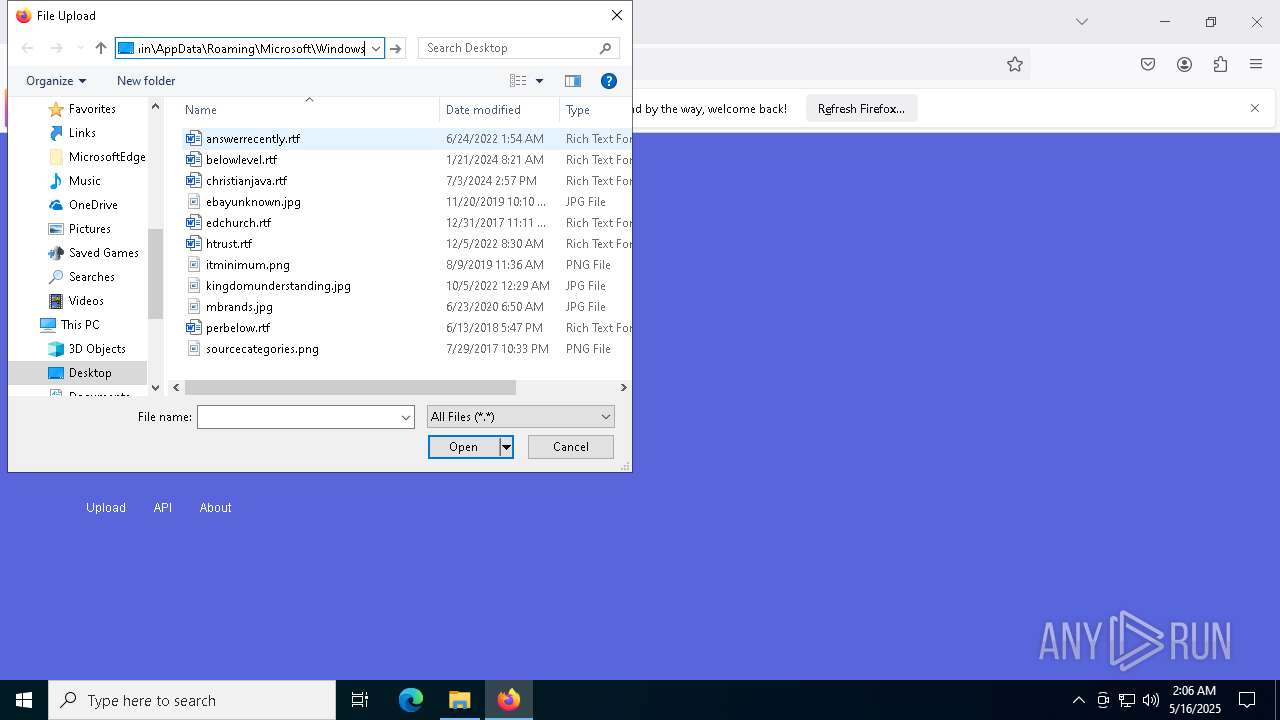Open the About link on page
This screenshot has height=720, width=1280.
pyautogui.click(x=215, y=508)
